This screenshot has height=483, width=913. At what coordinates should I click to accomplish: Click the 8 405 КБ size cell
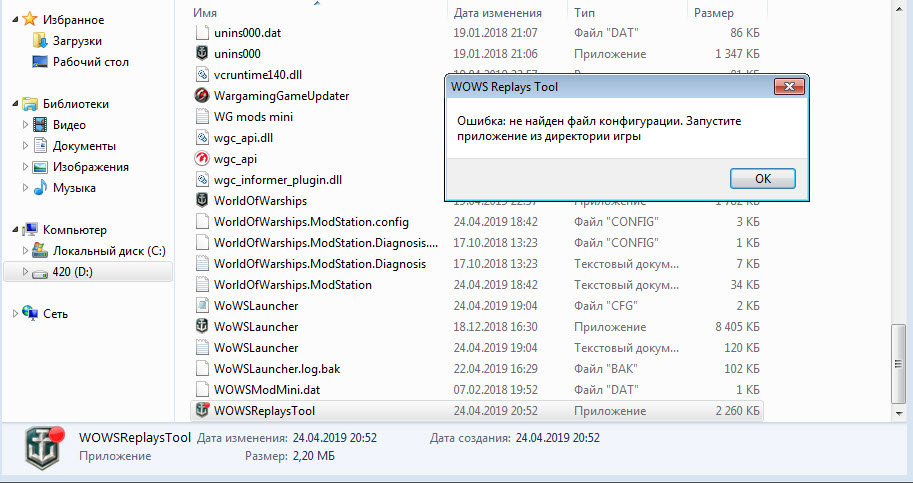737,326
